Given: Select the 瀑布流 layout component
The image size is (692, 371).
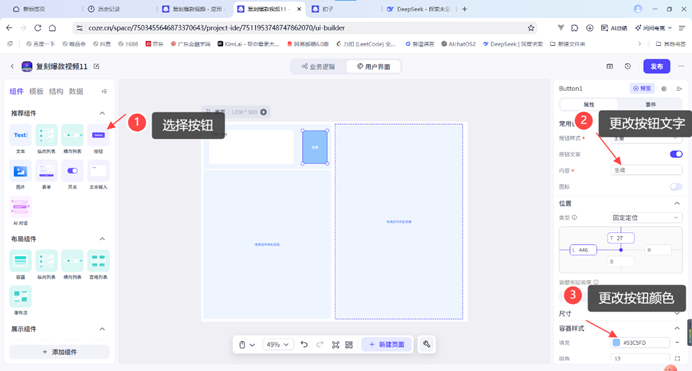Looking at the screenshot, I should point(20,296).
